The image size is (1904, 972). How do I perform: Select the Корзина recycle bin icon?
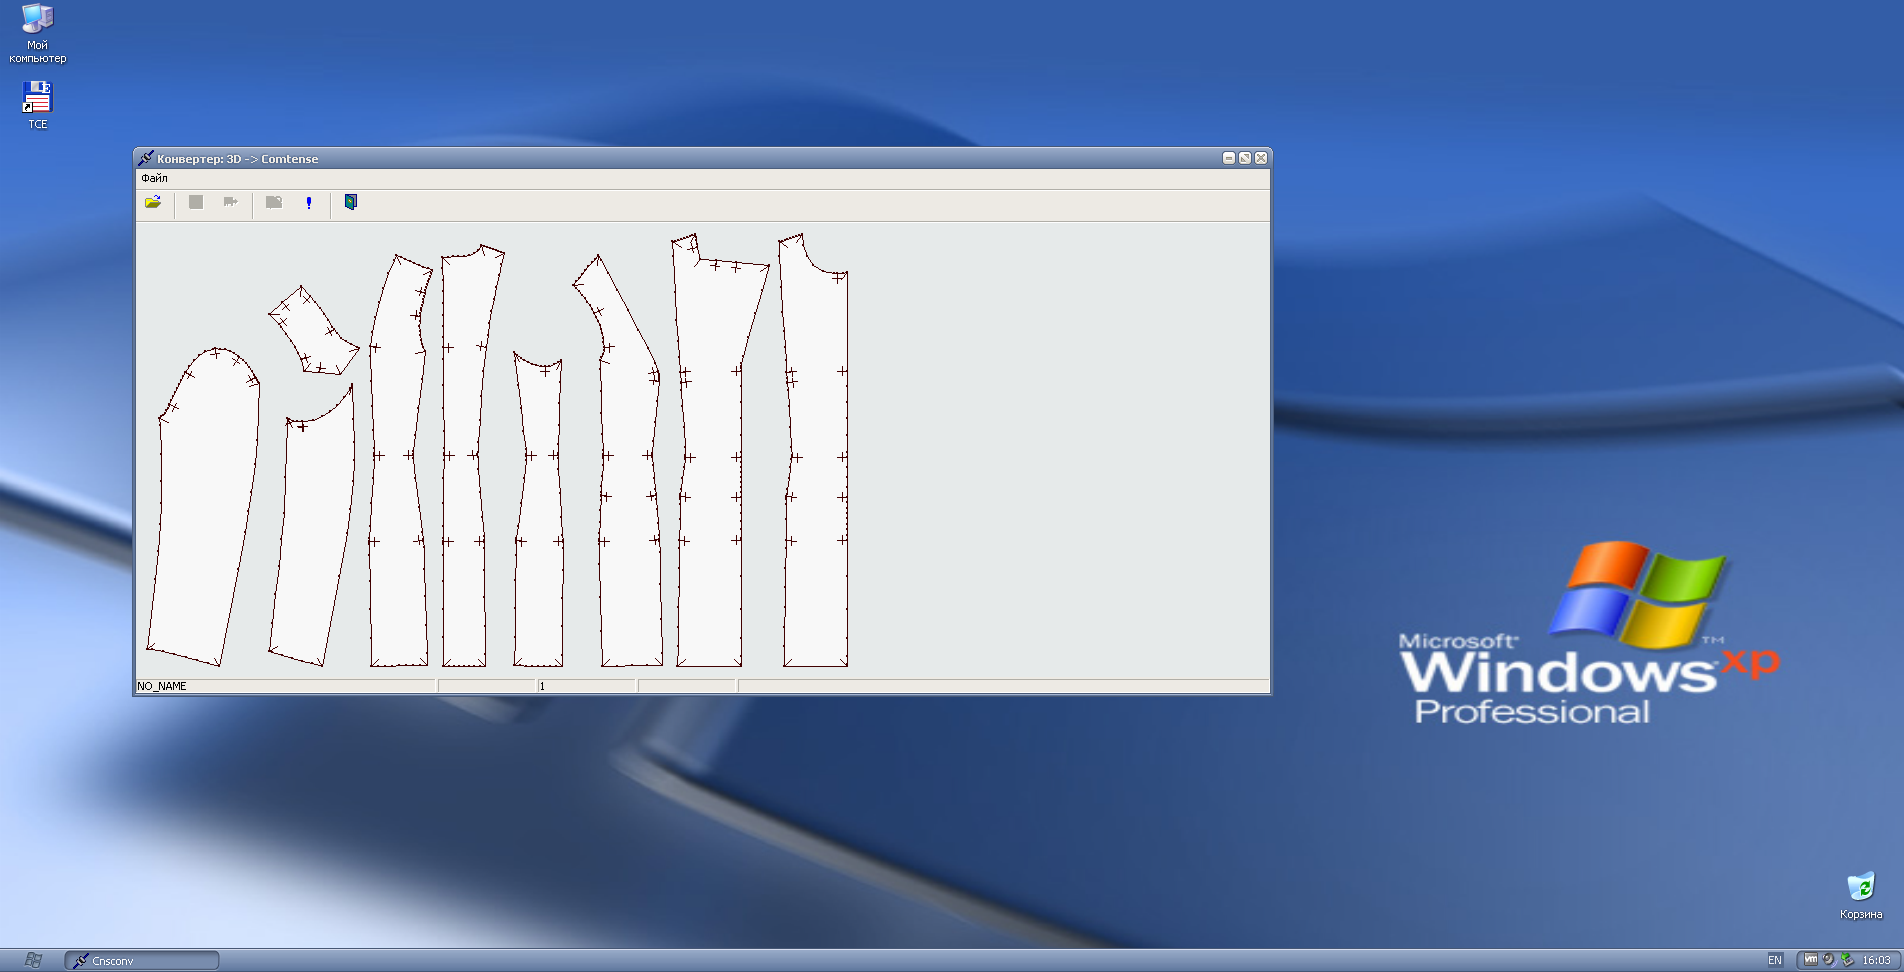[x=1861, y=896]
